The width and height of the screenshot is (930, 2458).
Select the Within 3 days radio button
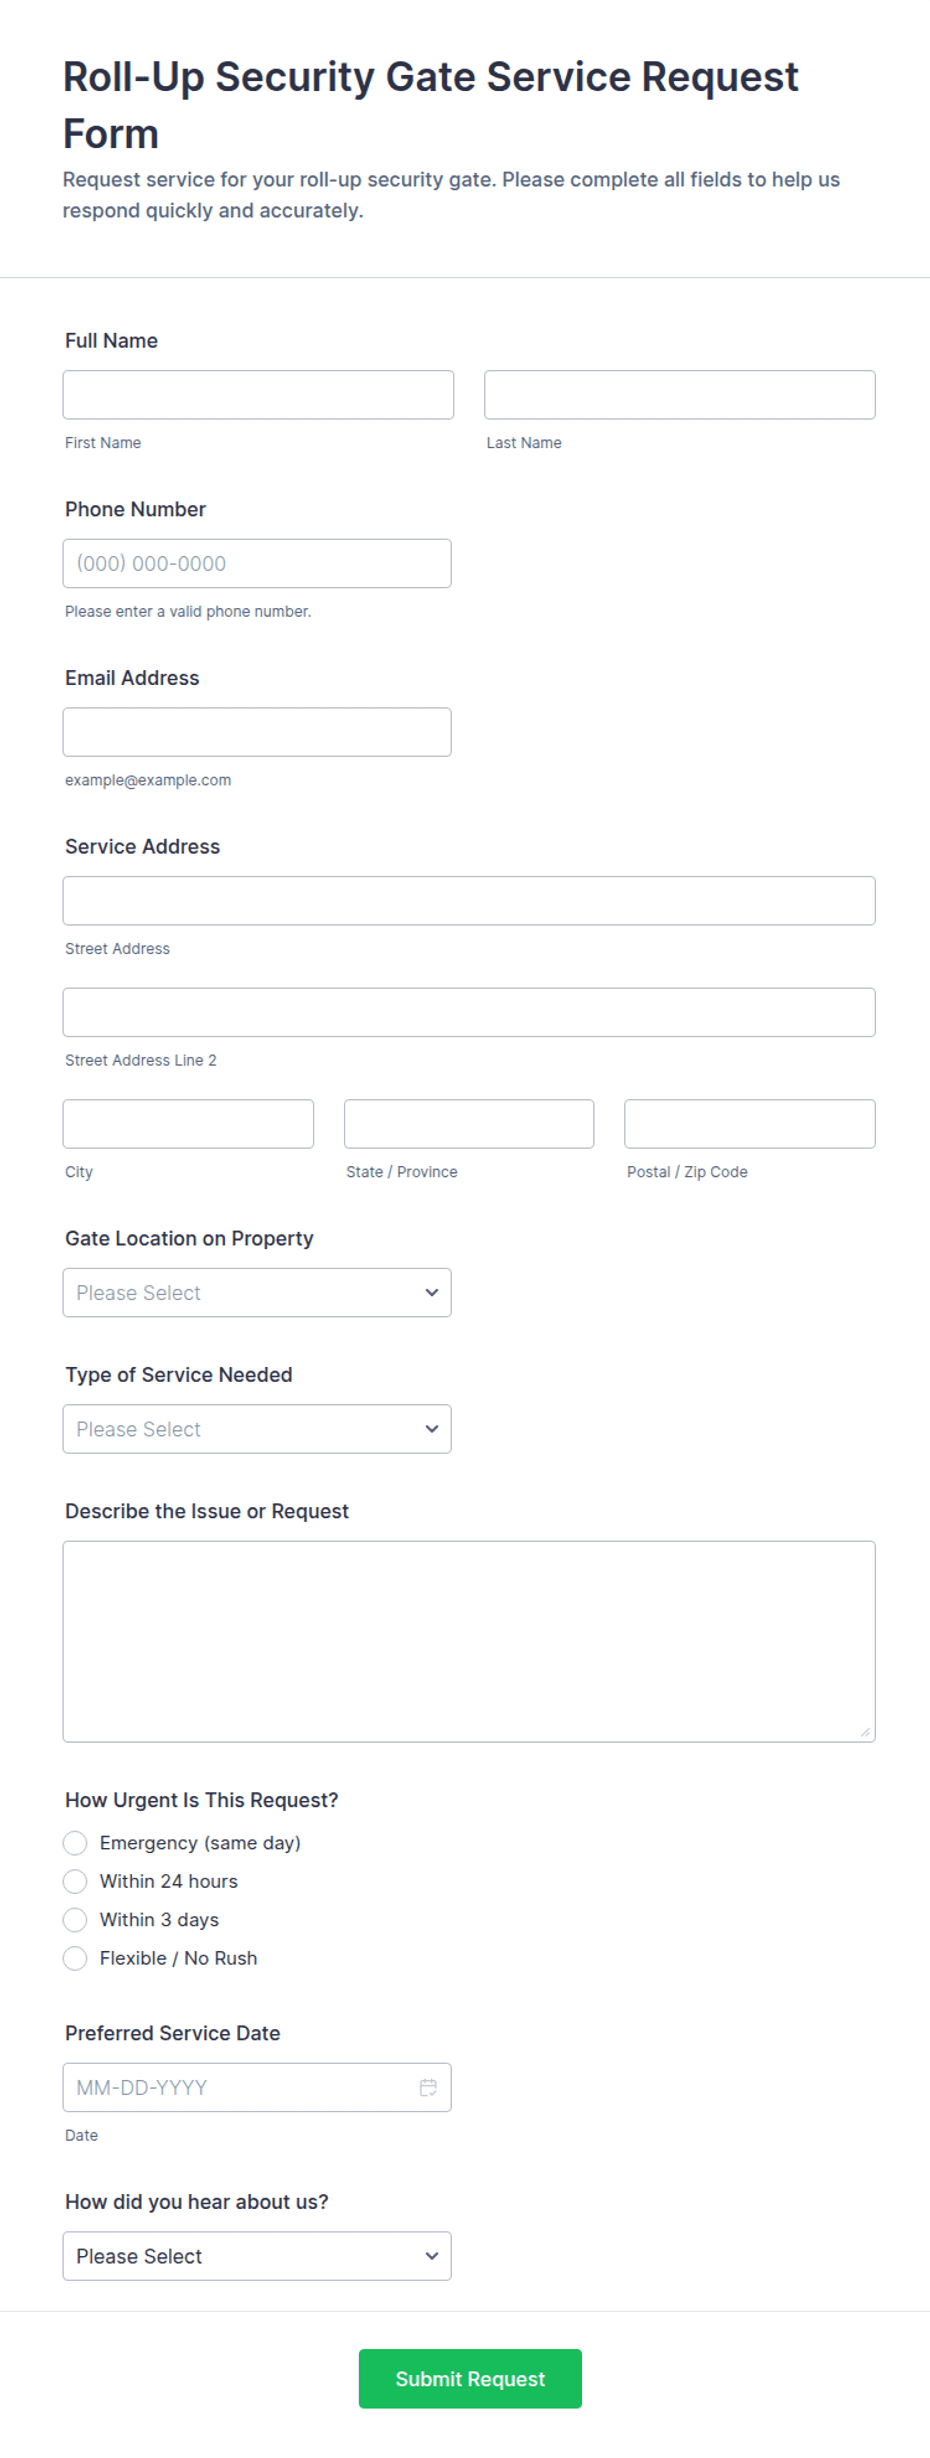coord(75,1920)
